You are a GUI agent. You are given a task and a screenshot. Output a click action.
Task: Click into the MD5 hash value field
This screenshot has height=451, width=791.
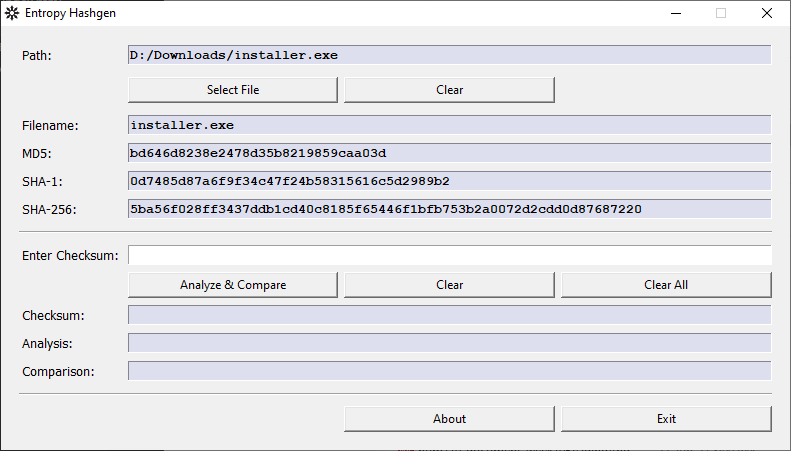(x=449, y=153)
